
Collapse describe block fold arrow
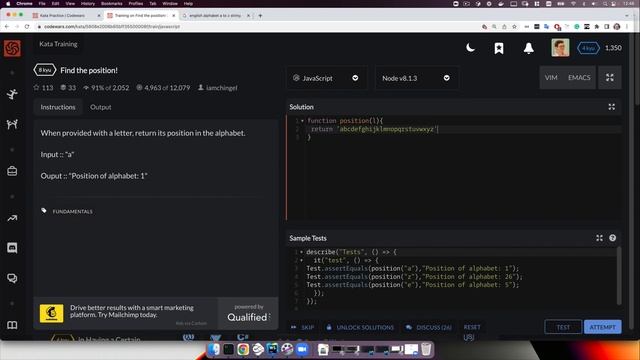(x=302, y=252)
